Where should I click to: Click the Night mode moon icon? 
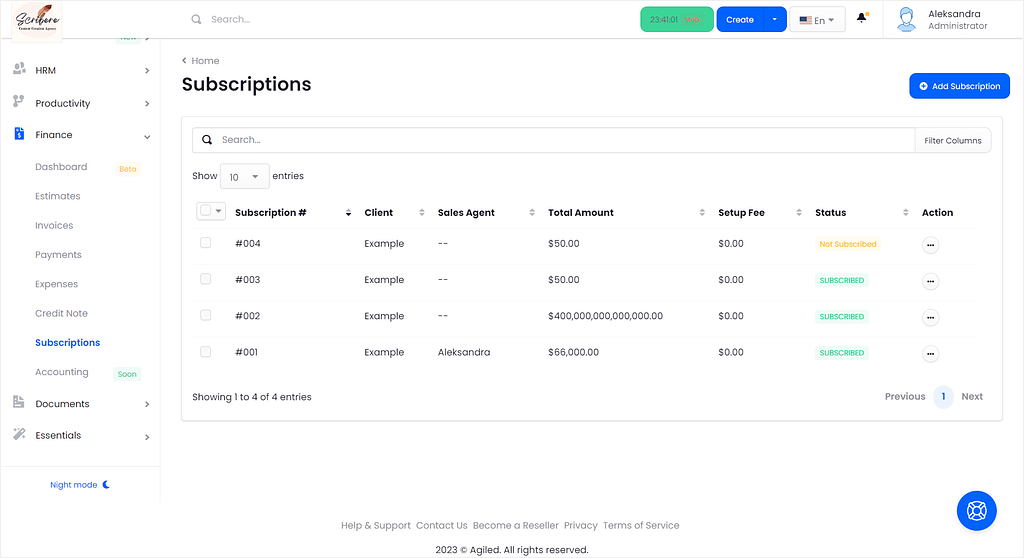[x=106, y=485]
